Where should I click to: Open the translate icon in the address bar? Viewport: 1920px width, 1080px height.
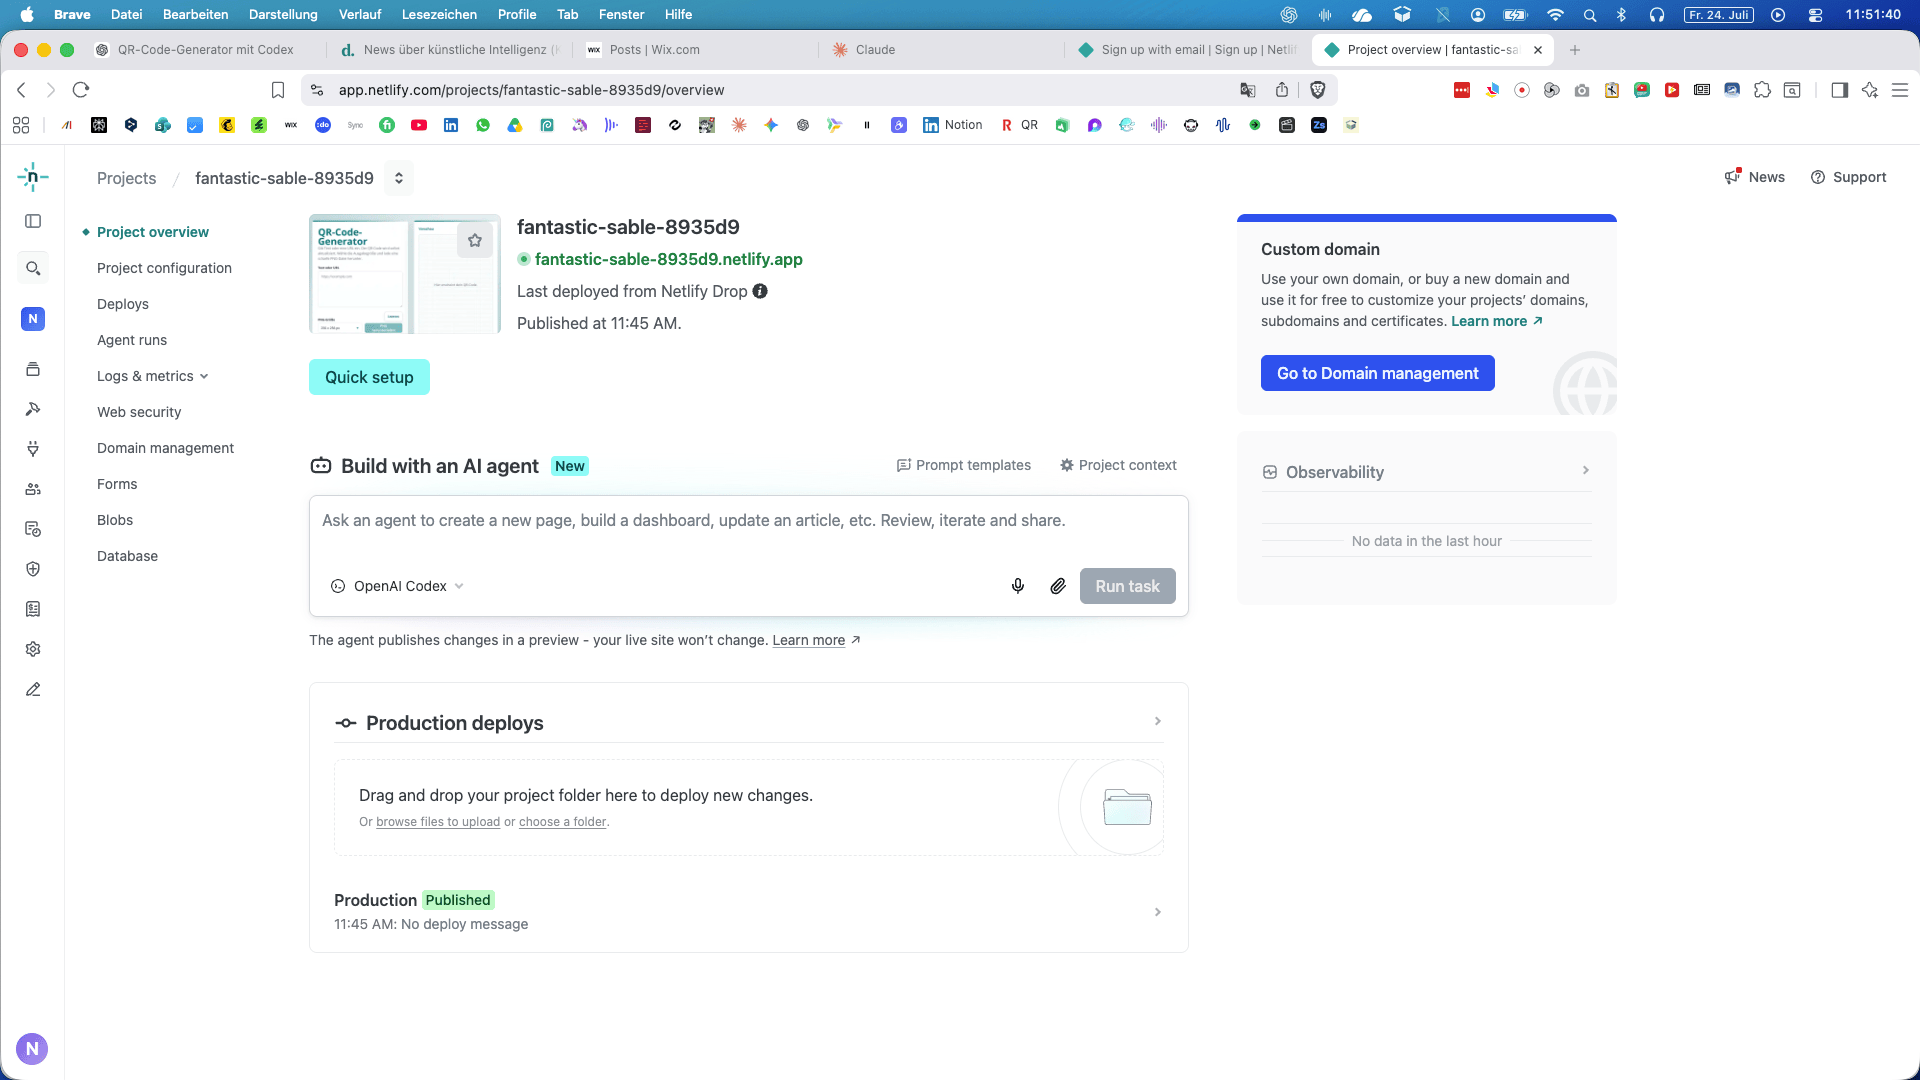[x=1248, y=90]
